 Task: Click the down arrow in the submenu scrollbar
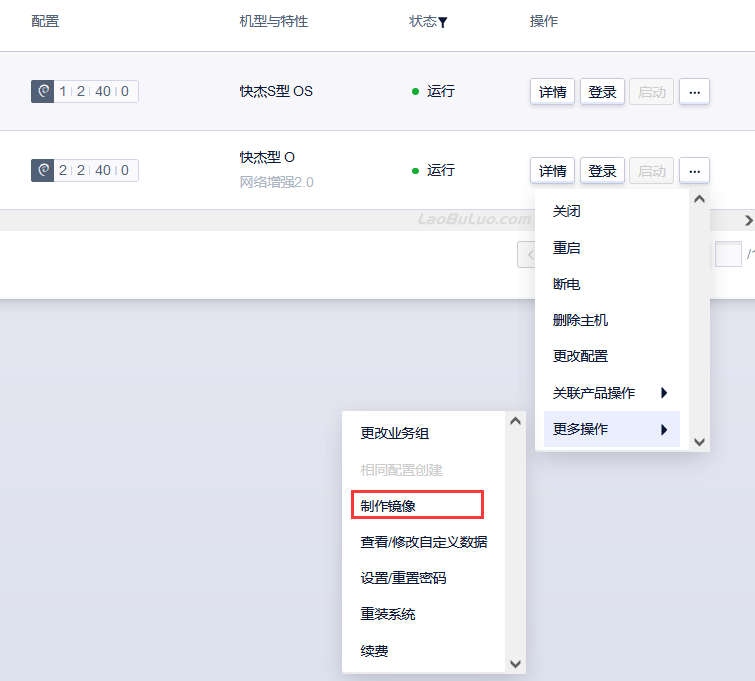[515, 664]
